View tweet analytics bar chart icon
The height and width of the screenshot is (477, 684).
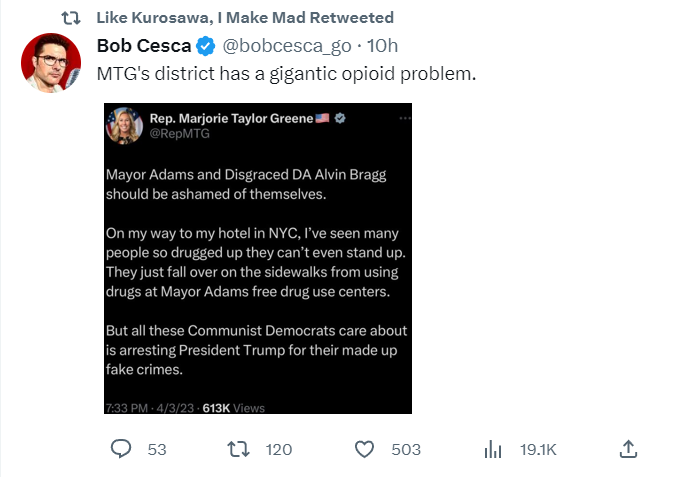[492, 449]
